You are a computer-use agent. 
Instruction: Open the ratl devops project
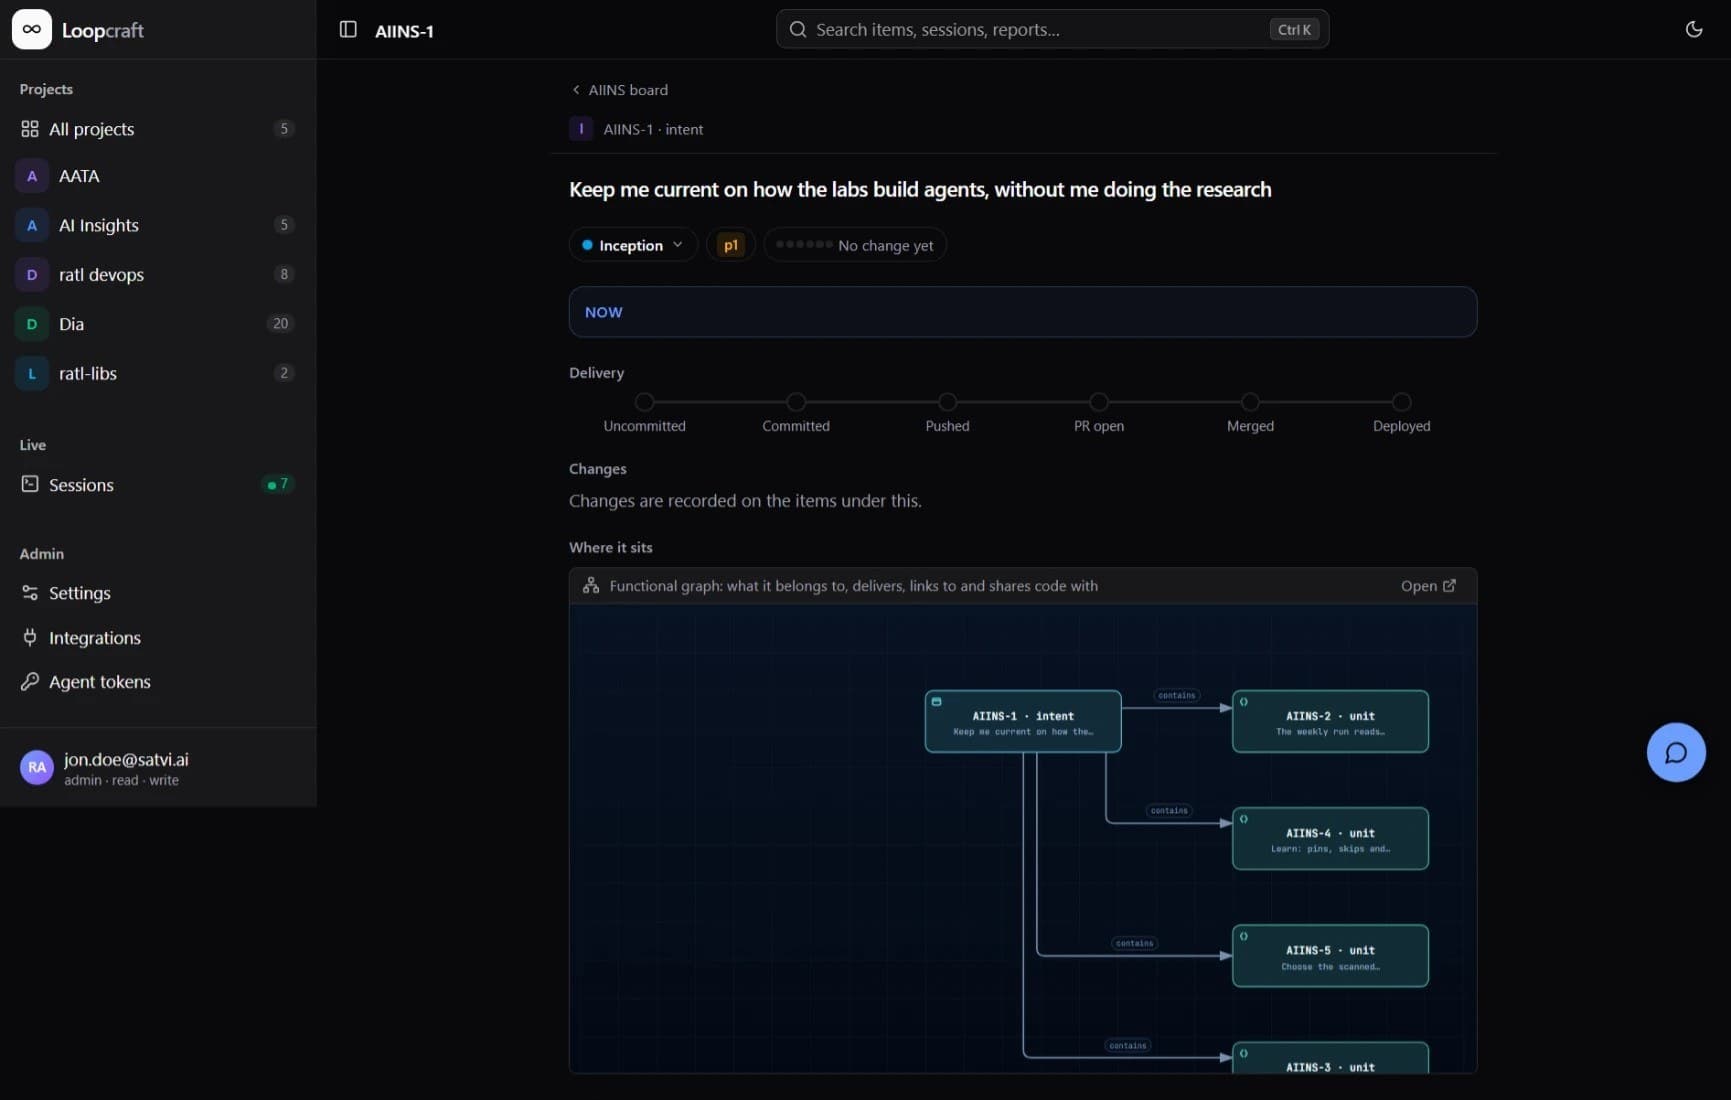(157, 274)
